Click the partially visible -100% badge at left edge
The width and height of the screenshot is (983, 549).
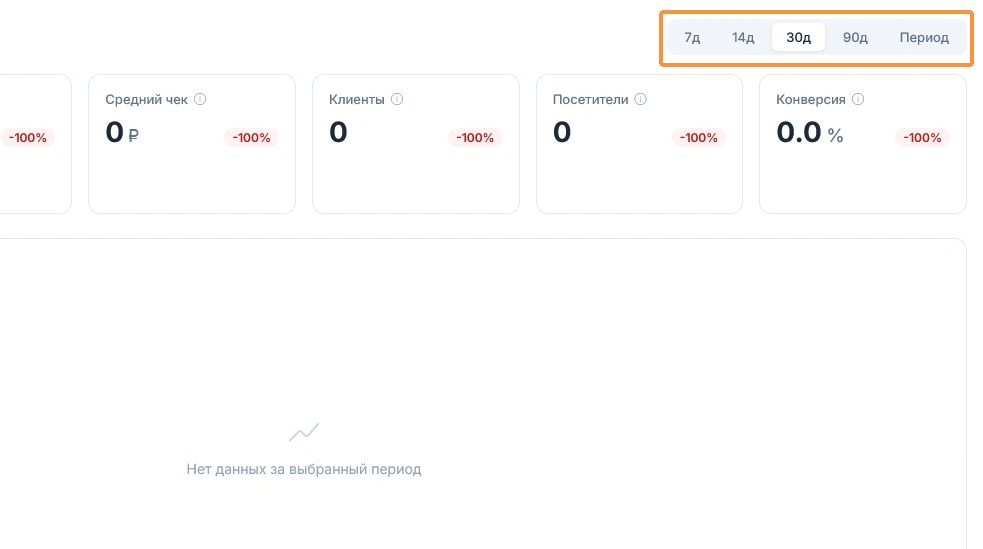[x=27, y=138]
